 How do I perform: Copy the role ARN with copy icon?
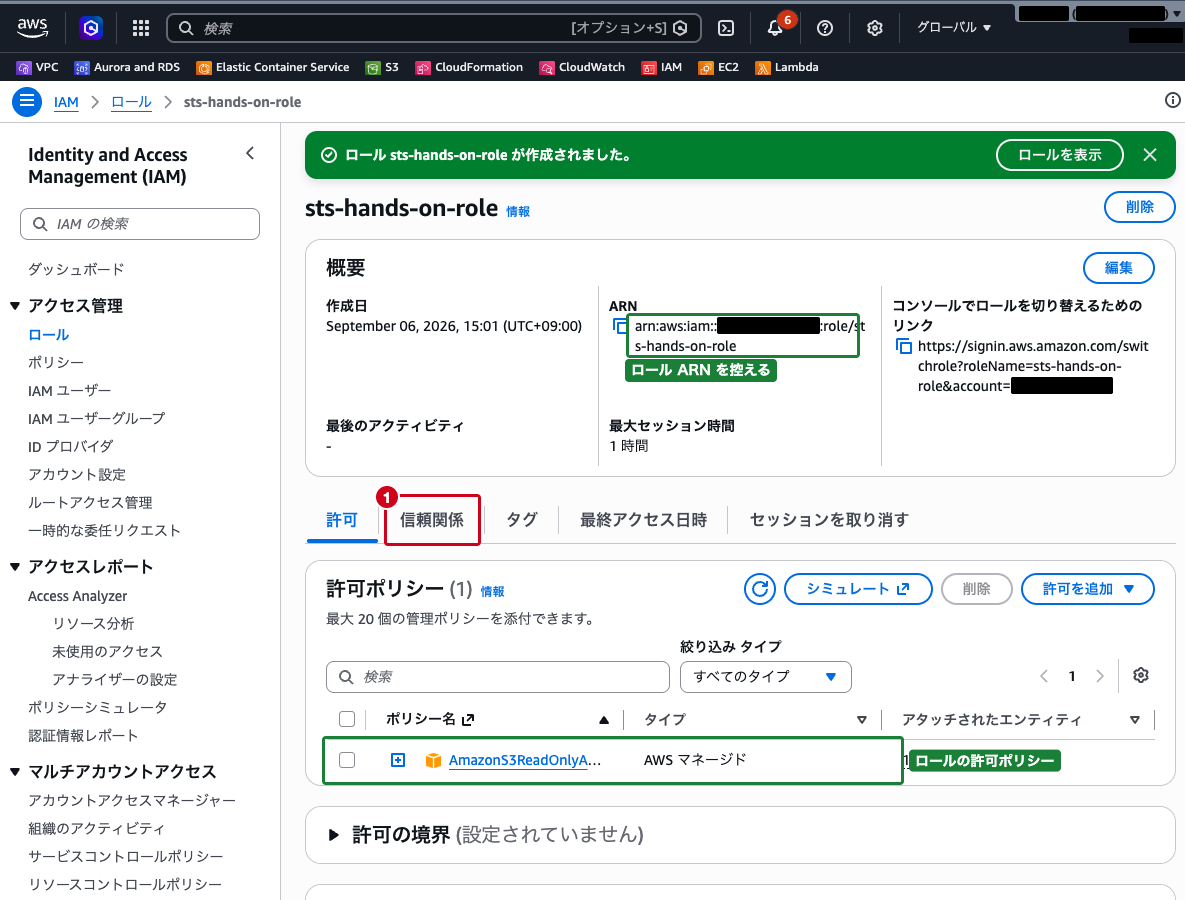620,326
